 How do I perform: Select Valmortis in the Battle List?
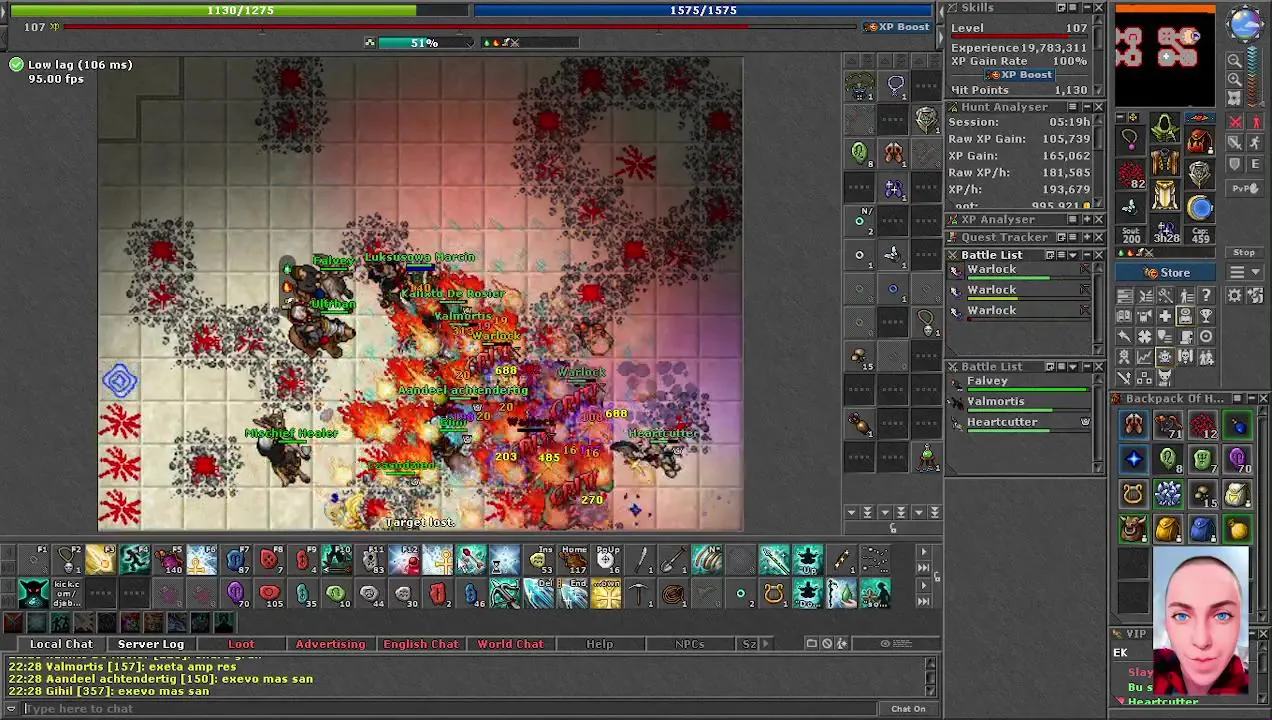[x=1021, y=403]
